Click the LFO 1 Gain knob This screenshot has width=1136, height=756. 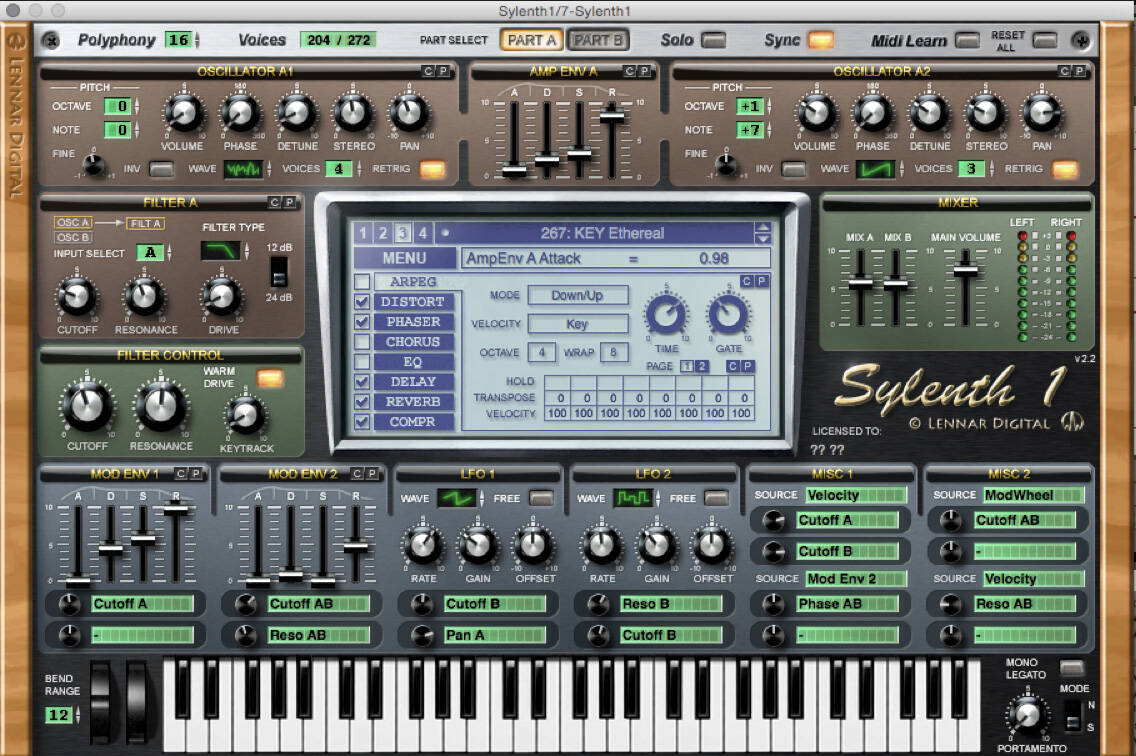click(478, 546)
